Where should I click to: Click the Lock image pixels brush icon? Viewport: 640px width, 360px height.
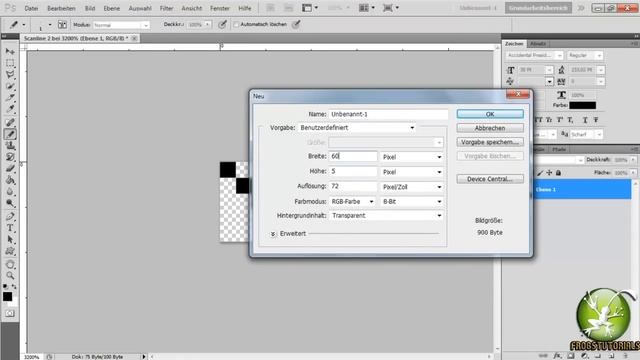pyautogui.click(x=540, y=173)
